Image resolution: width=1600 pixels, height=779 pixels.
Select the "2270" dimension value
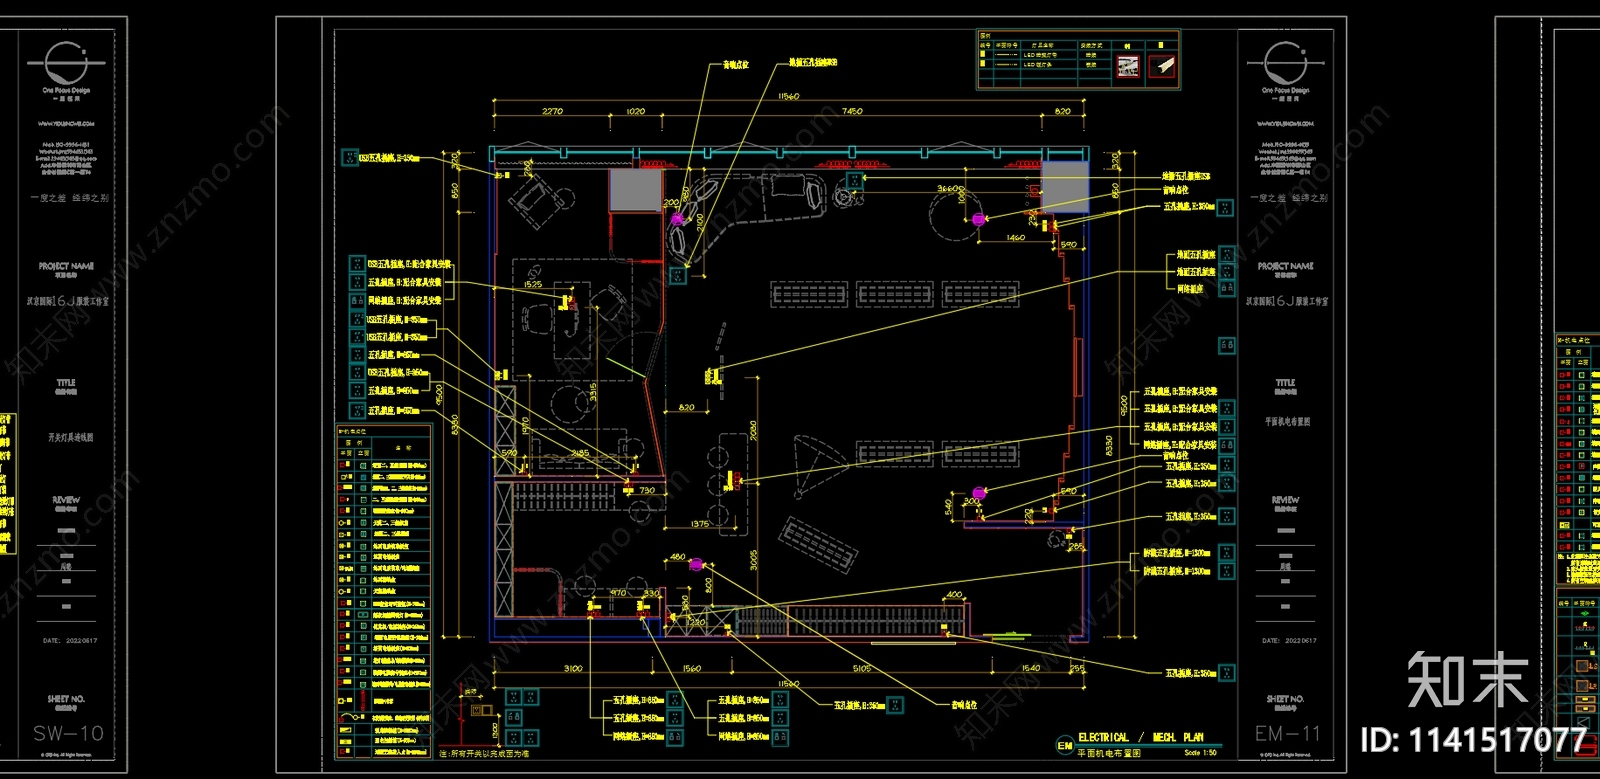(552, 111)
